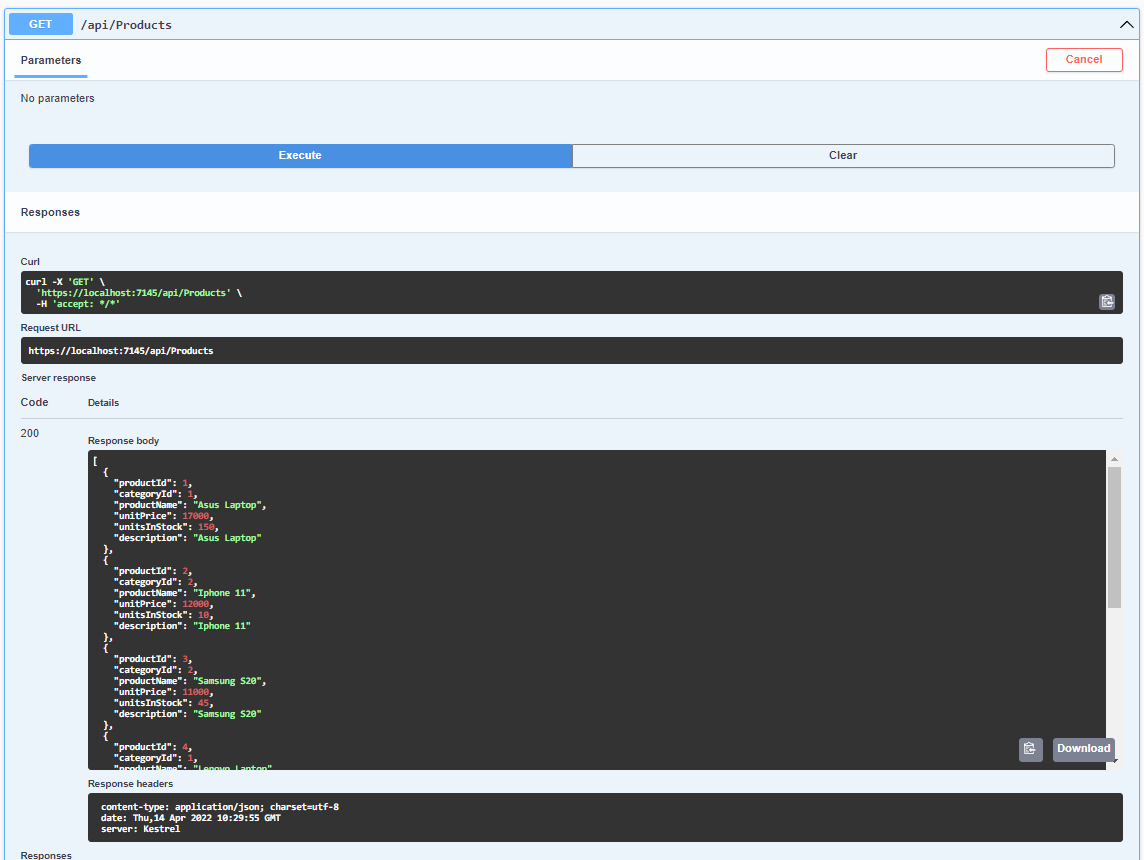Cancel the try-it-out mode
The image size is (1144, 860).
(x=1084, y=59)
